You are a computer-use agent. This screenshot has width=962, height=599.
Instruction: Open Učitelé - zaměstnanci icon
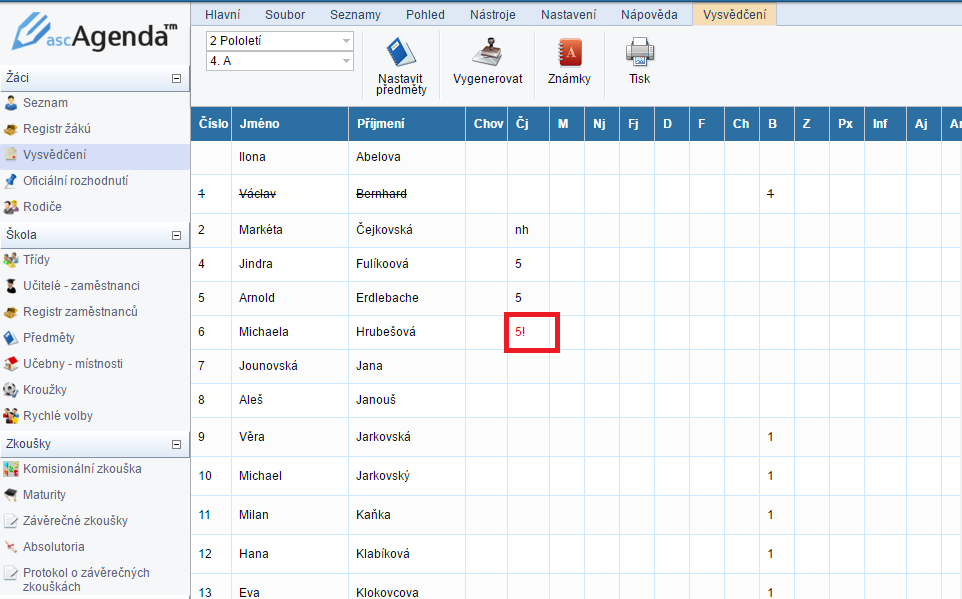tap(10, 286)
